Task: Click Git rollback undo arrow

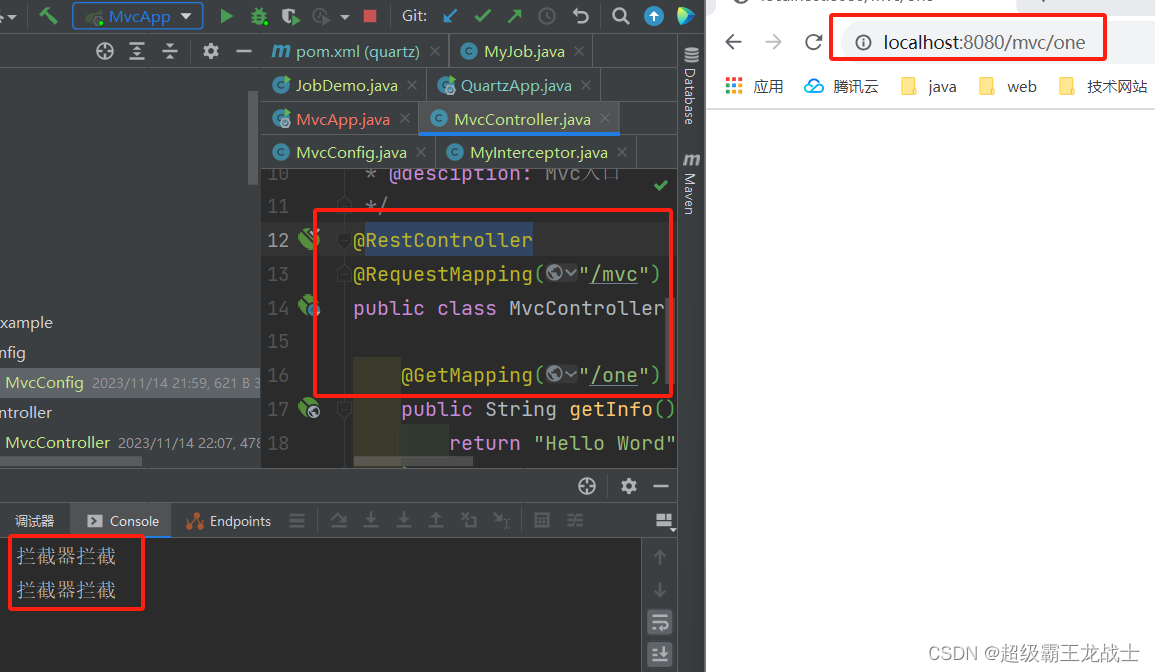Action: pyautogui.click(x=580, y=15)
